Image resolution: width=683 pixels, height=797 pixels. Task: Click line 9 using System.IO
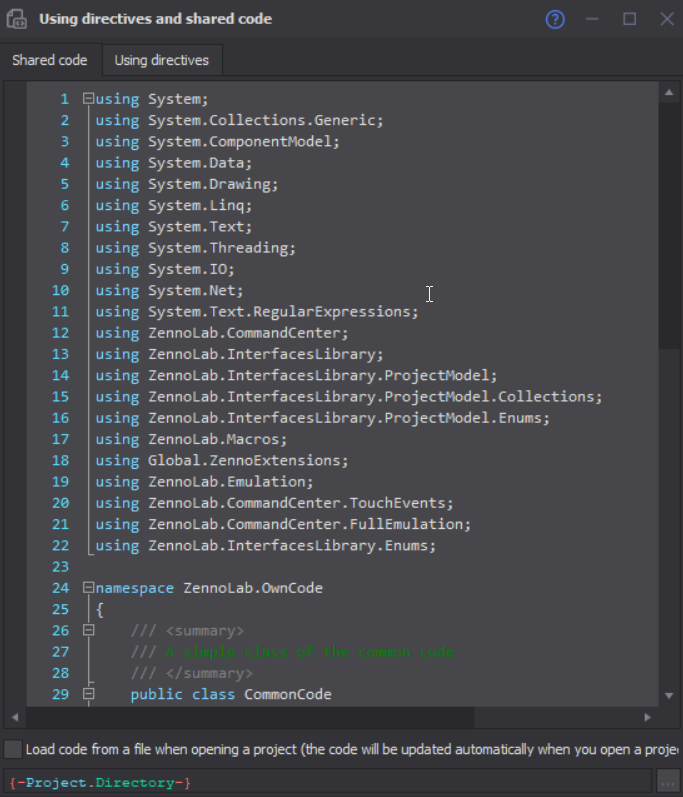pos(165,269)
